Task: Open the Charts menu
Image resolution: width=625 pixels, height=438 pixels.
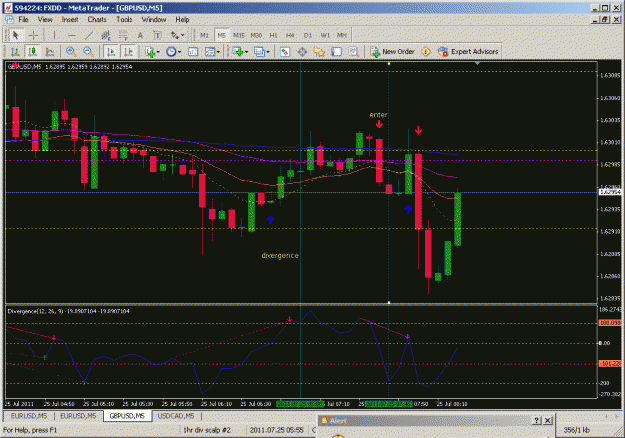Action: [x=97, y=20]
